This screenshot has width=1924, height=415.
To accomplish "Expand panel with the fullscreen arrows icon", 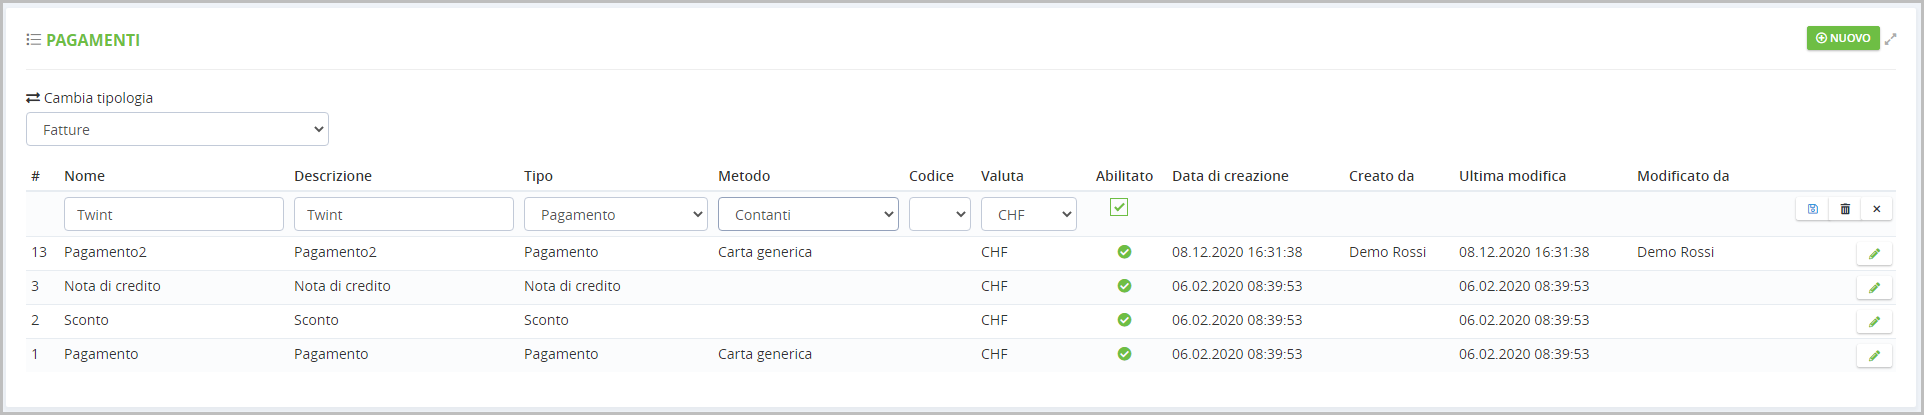I will pyautogui.click(x=1890, y=39).
